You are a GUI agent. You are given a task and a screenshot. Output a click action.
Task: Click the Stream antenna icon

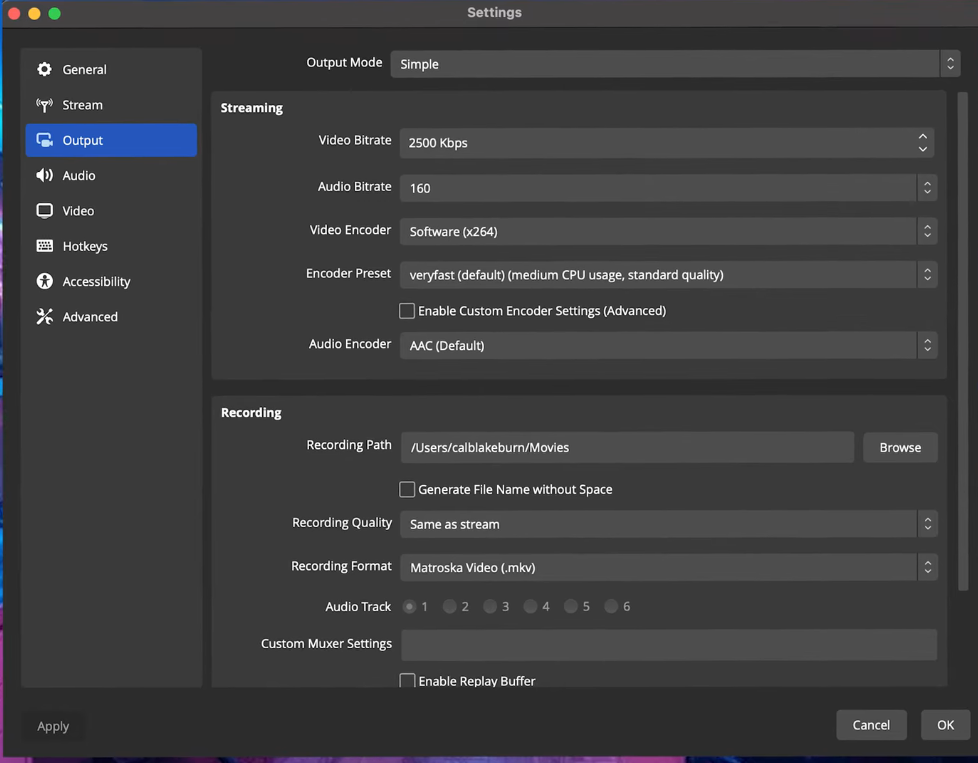pos(44,105)
